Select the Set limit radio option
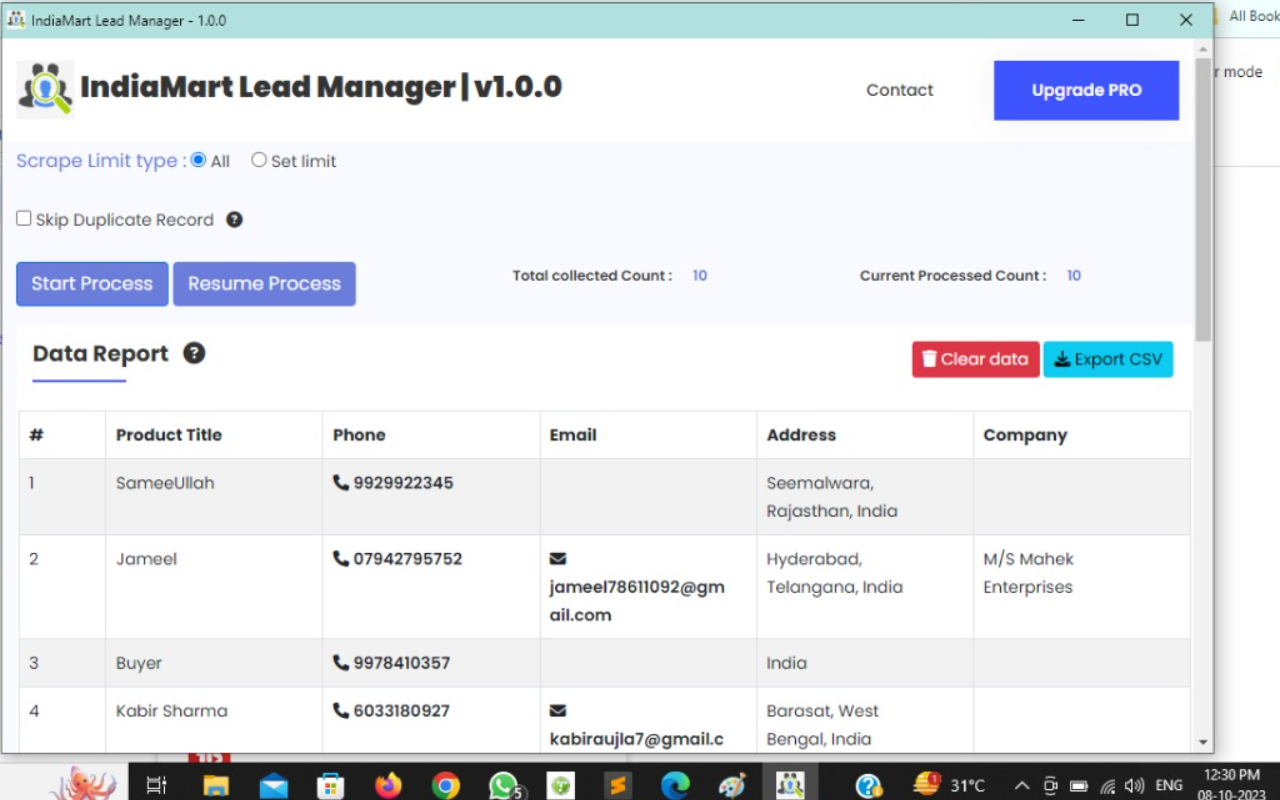This screenshot has width=1280, height=800. [259, 160]
